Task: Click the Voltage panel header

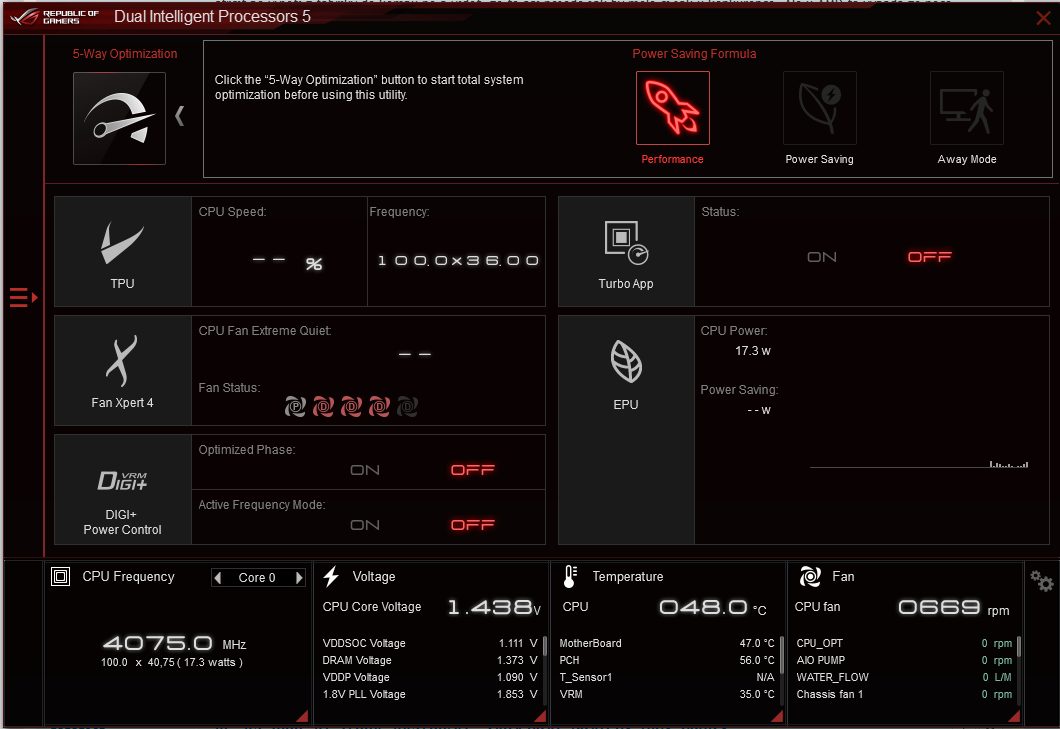Action: click(373, 577)
